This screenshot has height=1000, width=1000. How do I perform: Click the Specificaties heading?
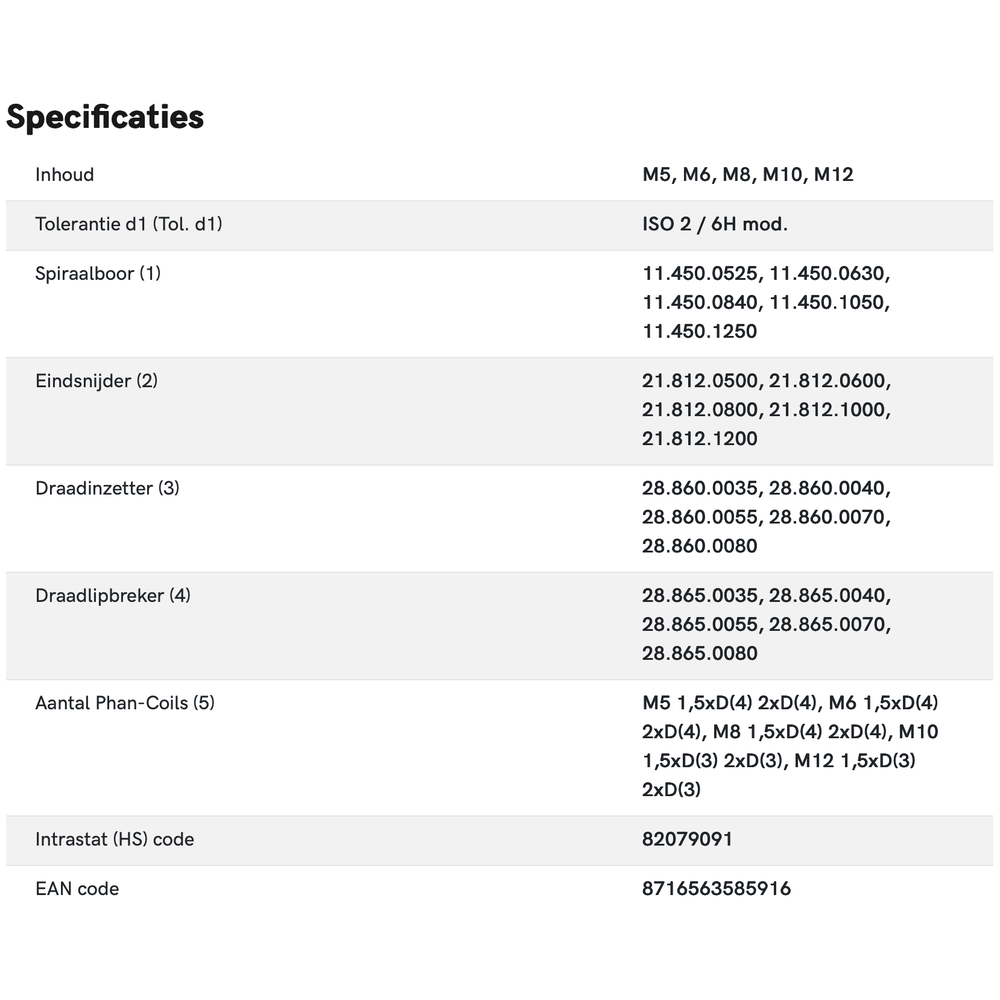point(105,117)
